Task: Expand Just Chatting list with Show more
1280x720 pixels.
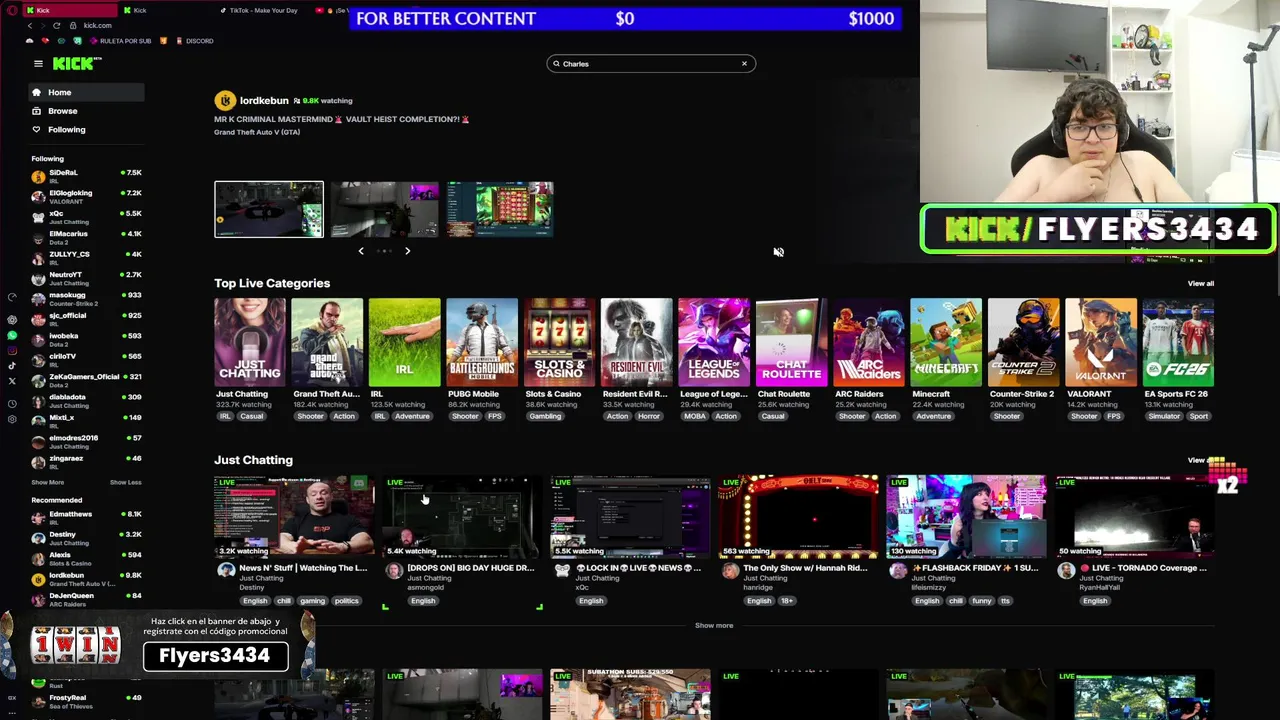Action: (714, 626)
